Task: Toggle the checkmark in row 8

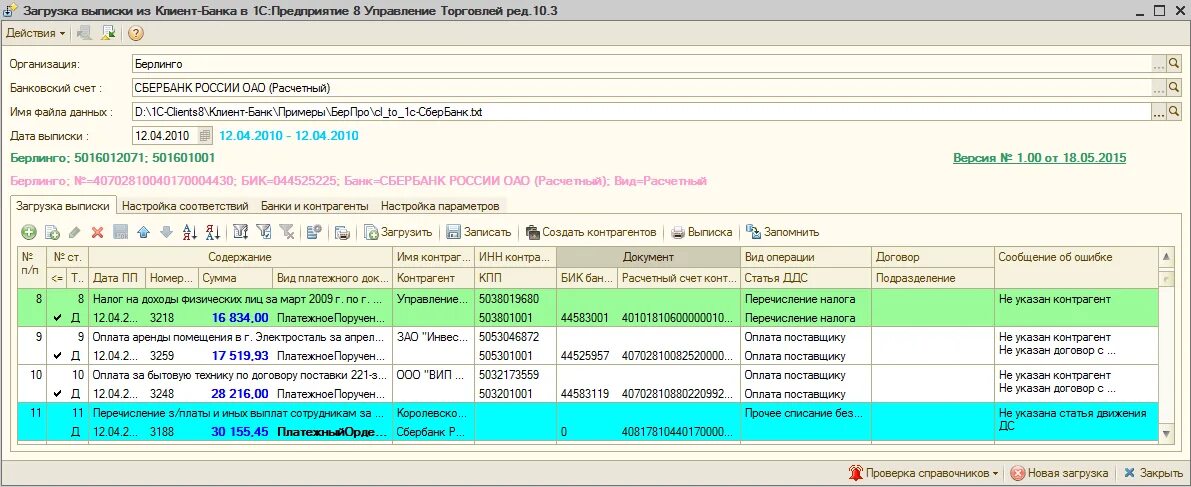Action: coord(58,318)
